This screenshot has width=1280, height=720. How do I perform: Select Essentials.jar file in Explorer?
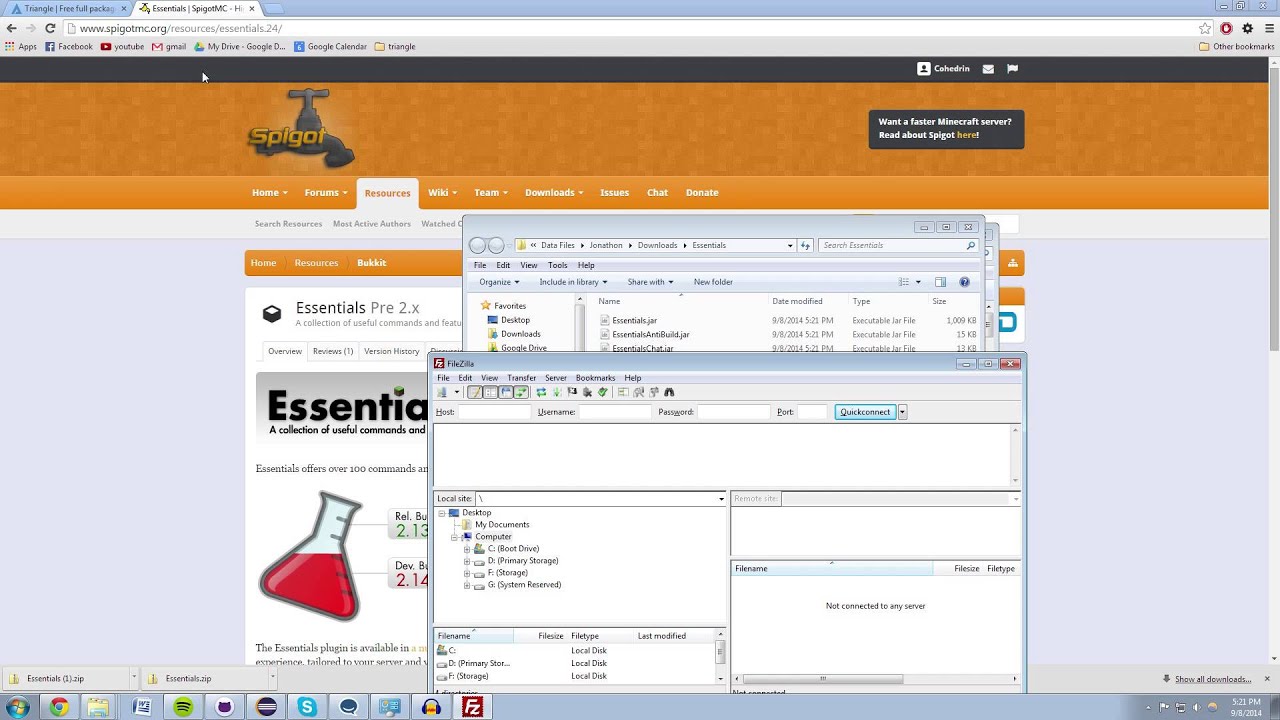[634, 321]
